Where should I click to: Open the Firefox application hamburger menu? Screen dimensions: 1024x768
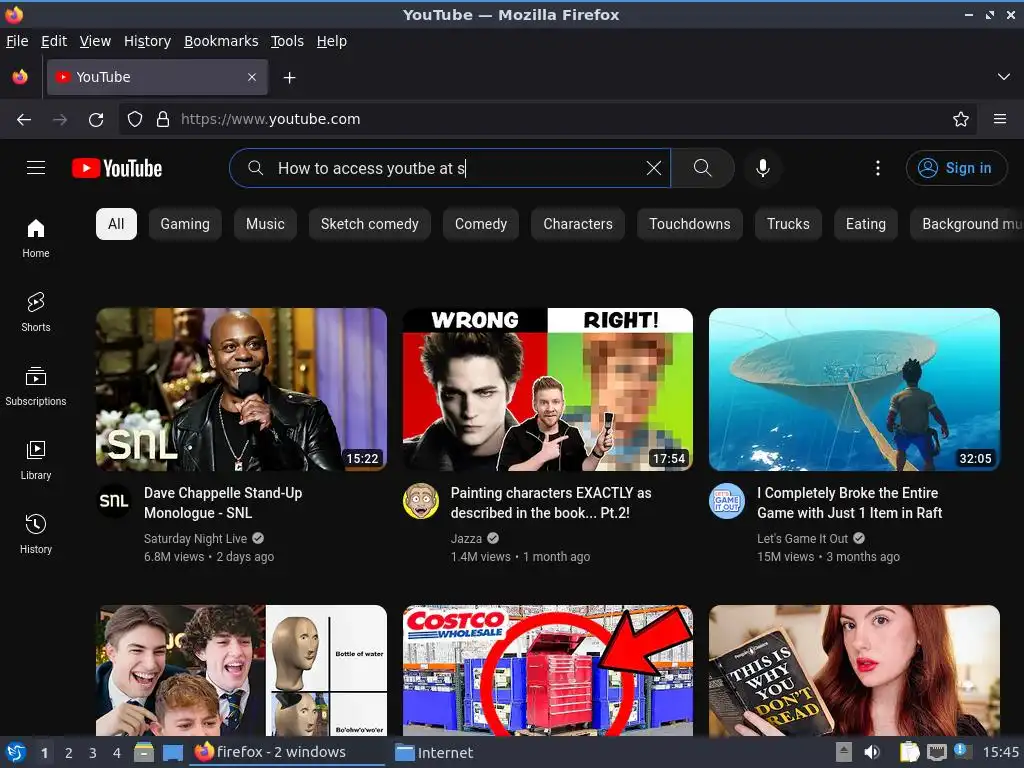(x=1000, y=119)
